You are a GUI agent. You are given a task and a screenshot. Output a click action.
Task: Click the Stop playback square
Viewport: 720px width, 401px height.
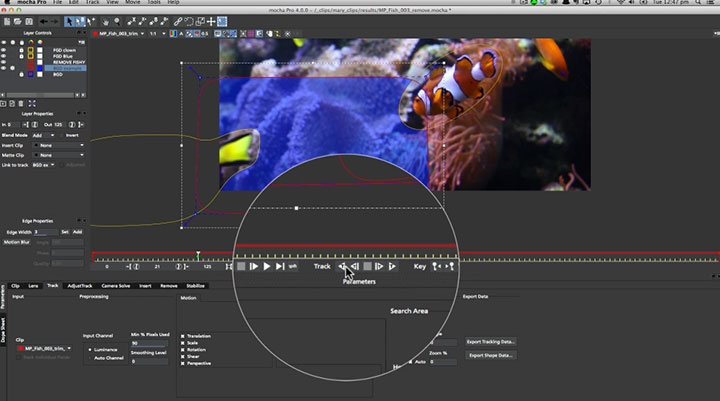pos(241,266)
